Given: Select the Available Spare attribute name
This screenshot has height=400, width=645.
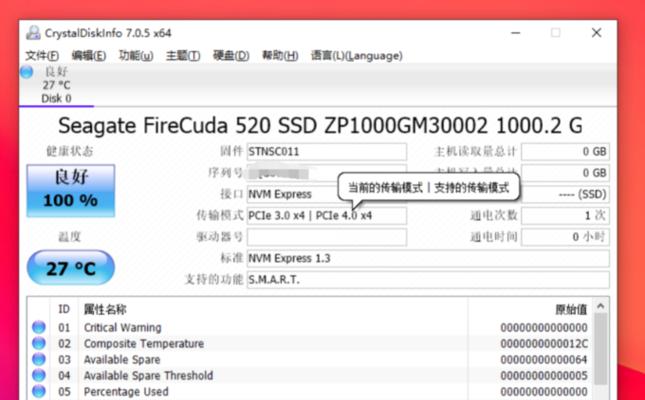Looking at the screenshot, I should tap(122, 360).
